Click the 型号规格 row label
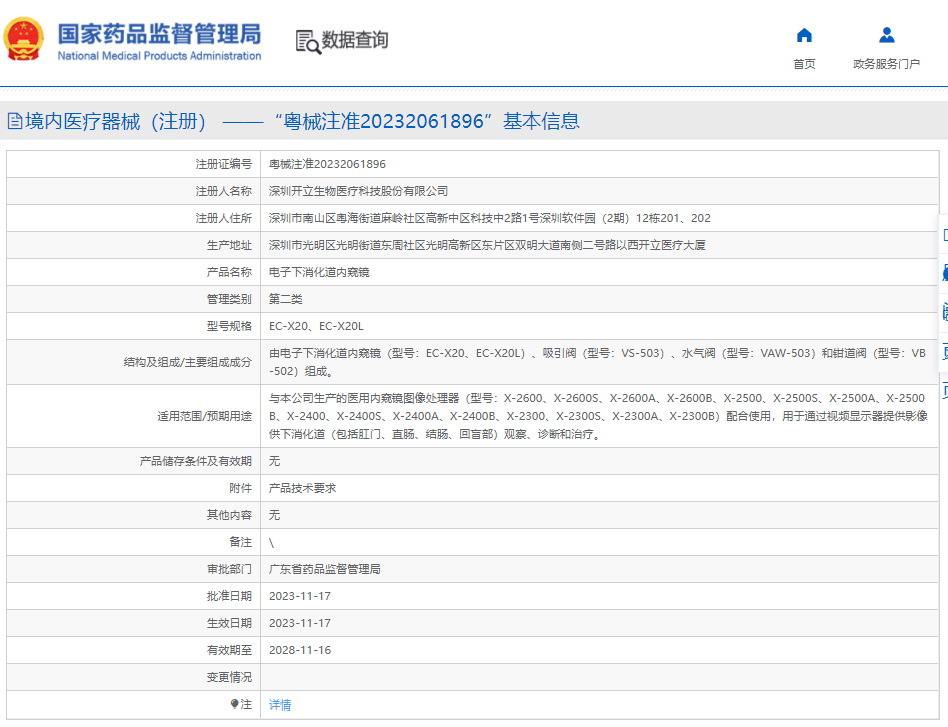 (229, 326)
